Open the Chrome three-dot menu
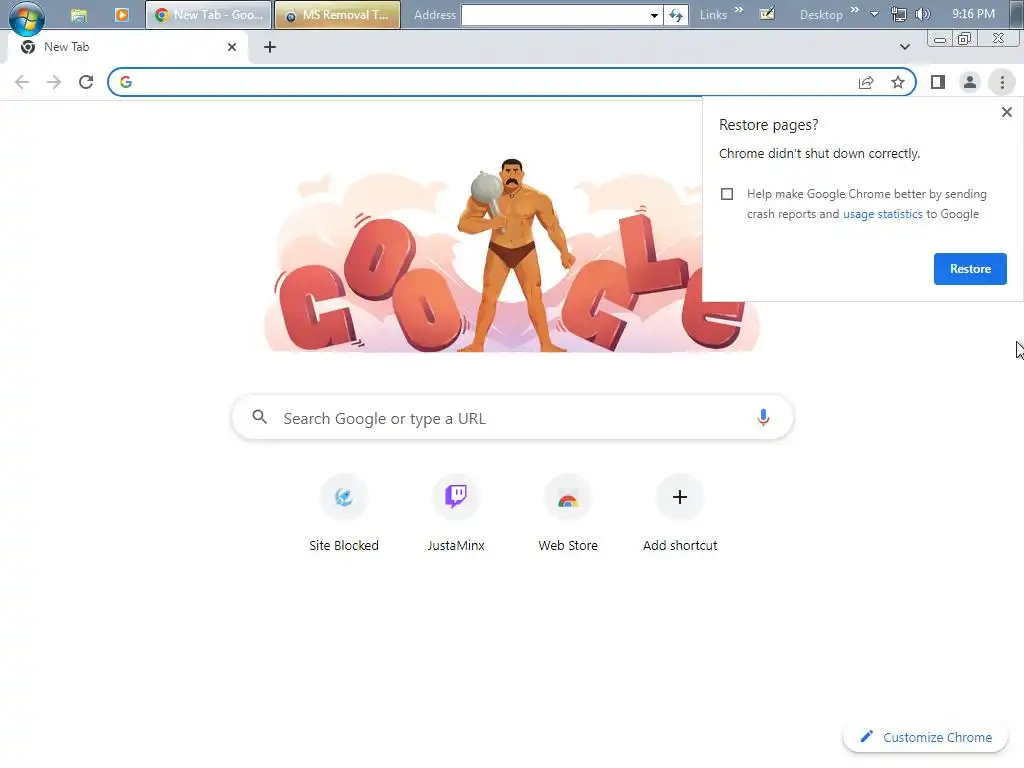Viewport: 1024px width, 768px height. (x=1002, y=82)
